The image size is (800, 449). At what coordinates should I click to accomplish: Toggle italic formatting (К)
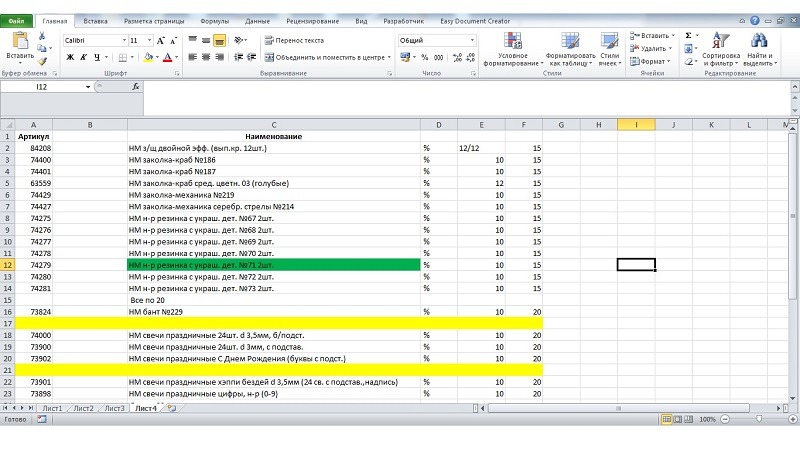[84, 58]
